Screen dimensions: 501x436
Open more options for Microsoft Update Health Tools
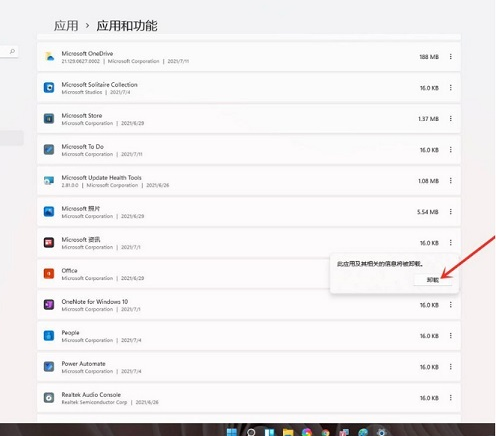pyautogui.click(x=451, y=181)
